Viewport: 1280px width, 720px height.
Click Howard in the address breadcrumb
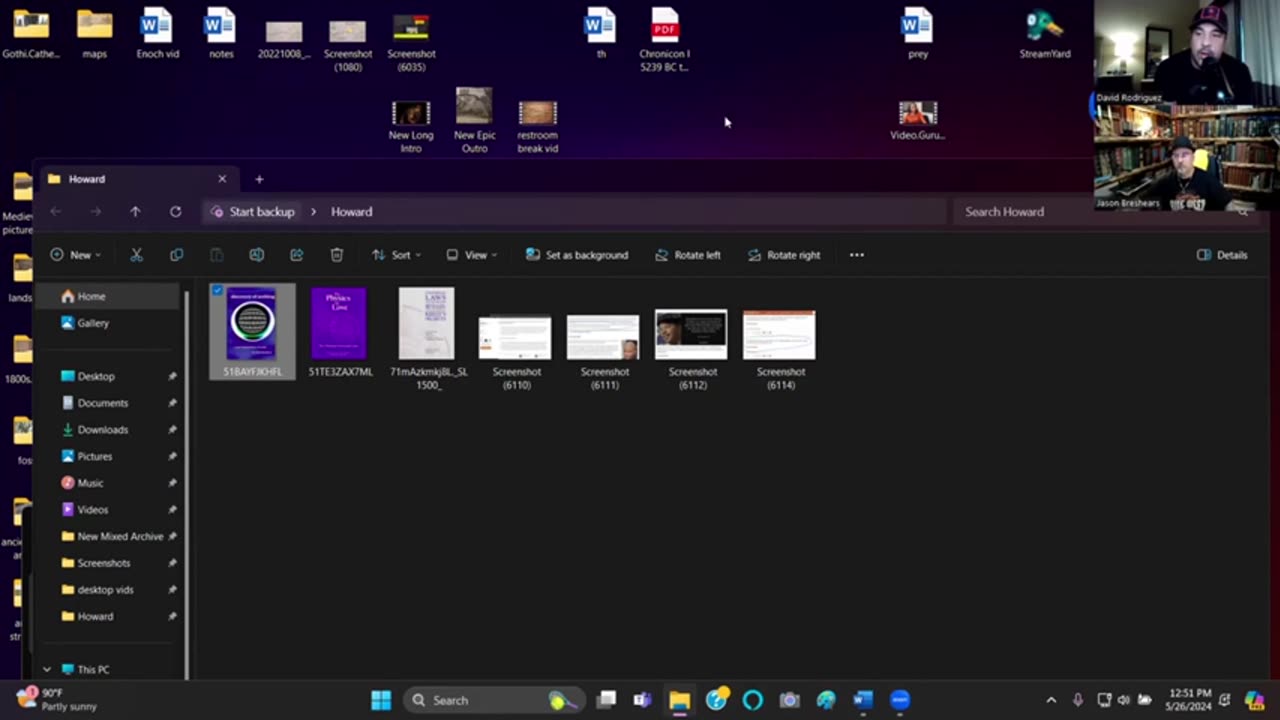[x=351, y=212]
